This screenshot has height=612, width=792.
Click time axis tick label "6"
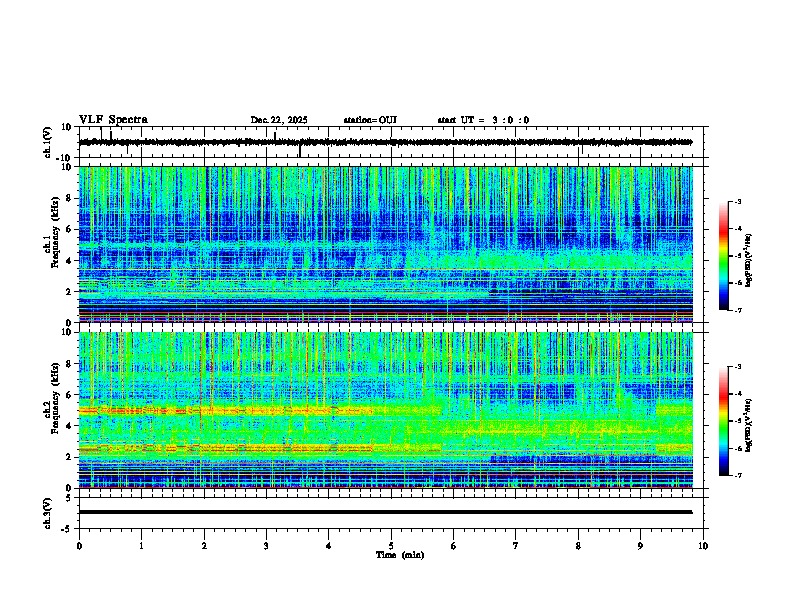click(454, 546)
